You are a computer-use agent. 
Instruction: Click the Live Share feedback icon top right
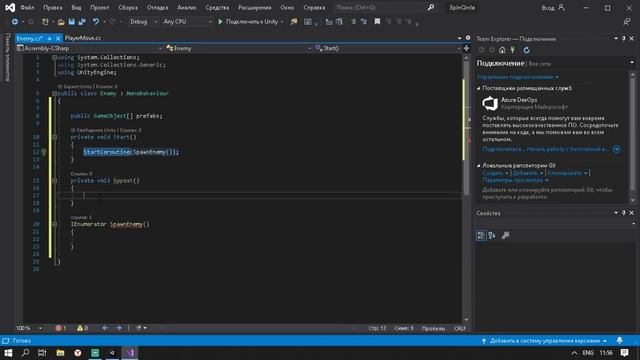(627, 22)
